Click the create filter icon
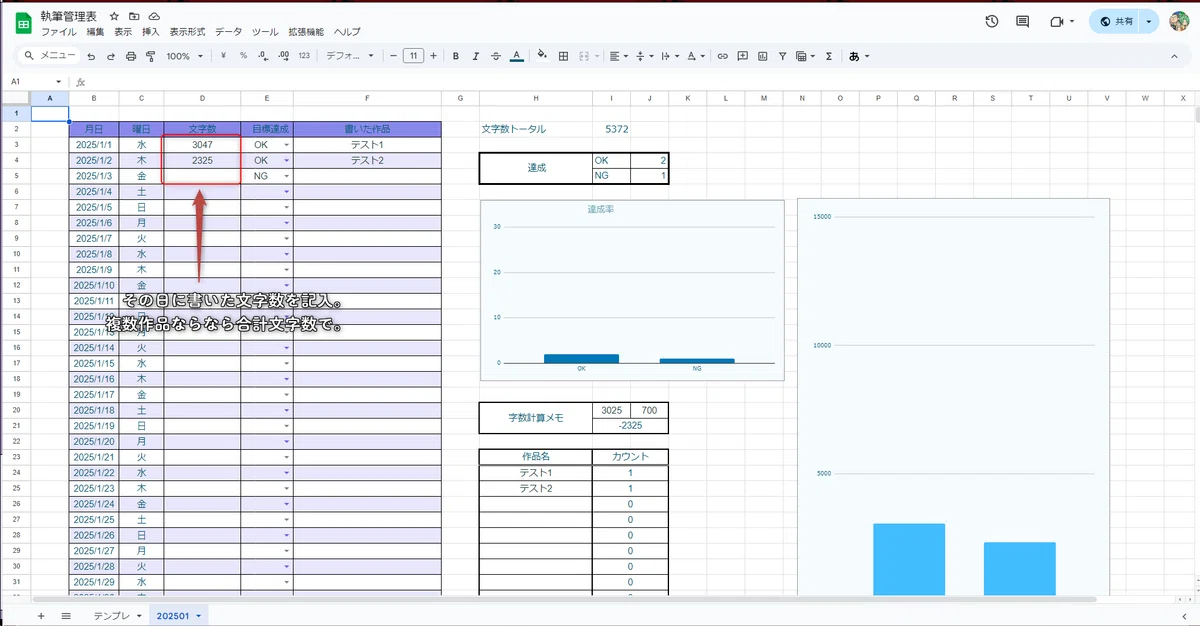Viewport: 1200px width, 626px height. (782, 56)
